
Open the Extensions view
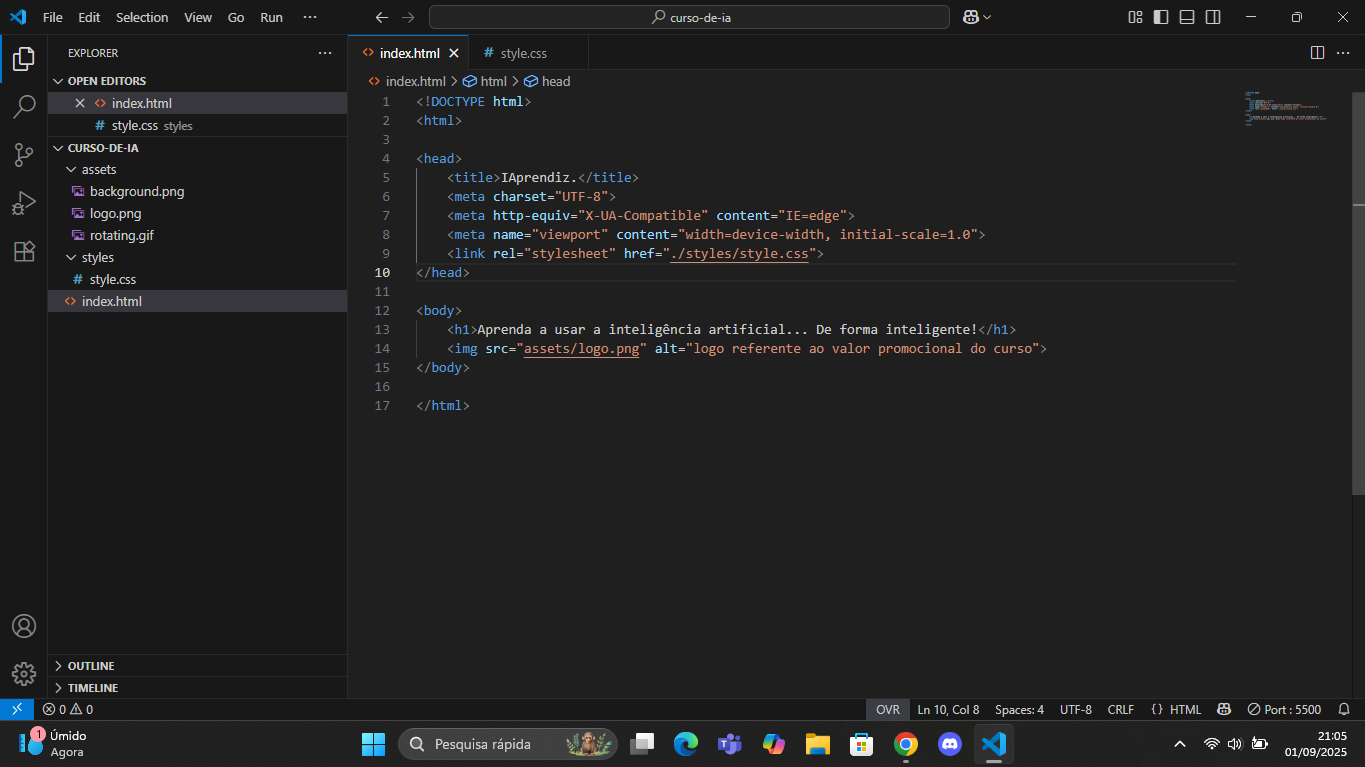point(24,251)
